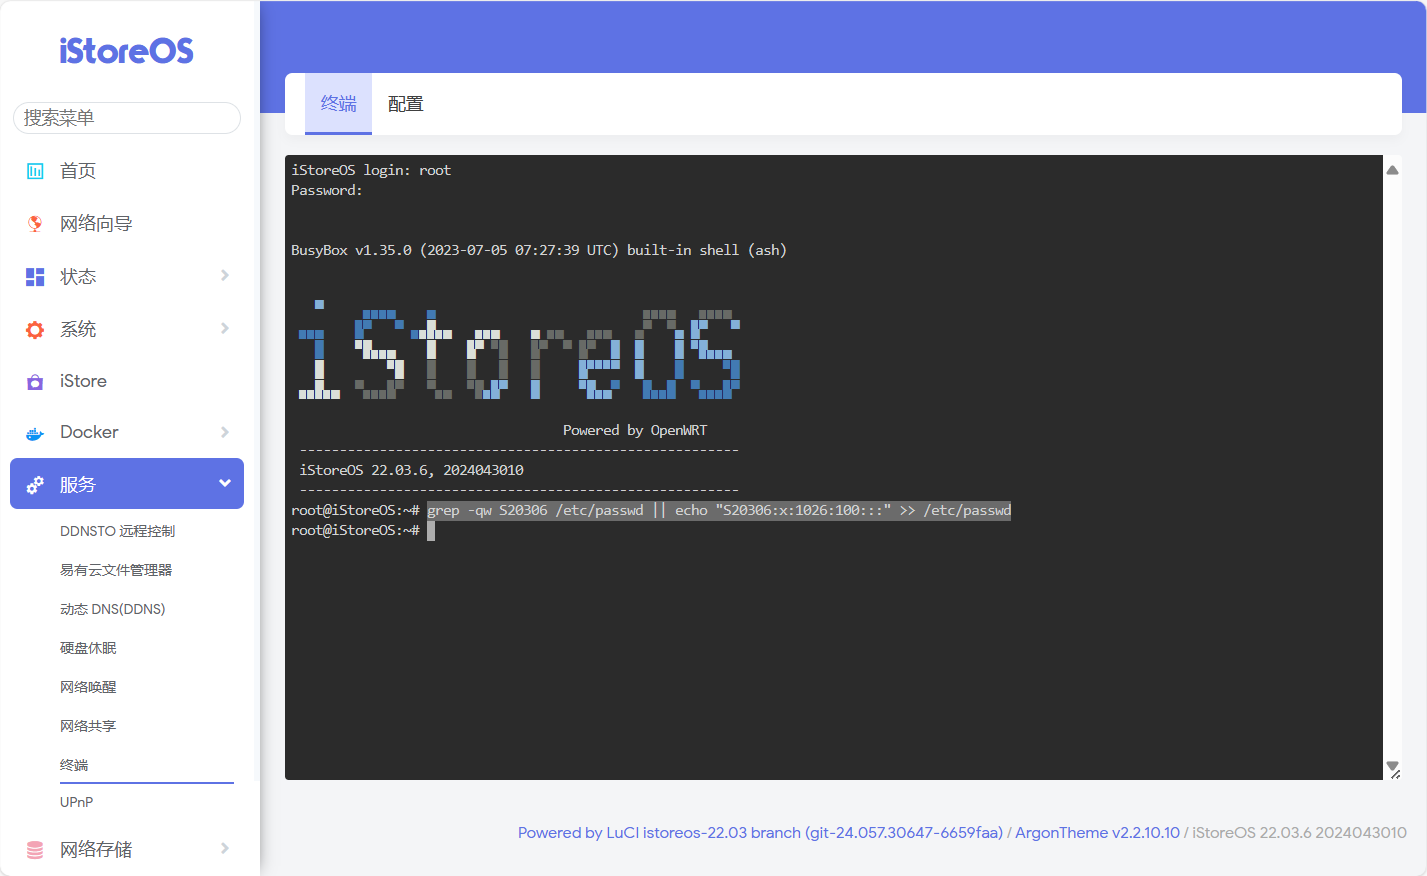Click the status grid icon
This screenshot has height=876, width=1427.
[x=35, y=277]
